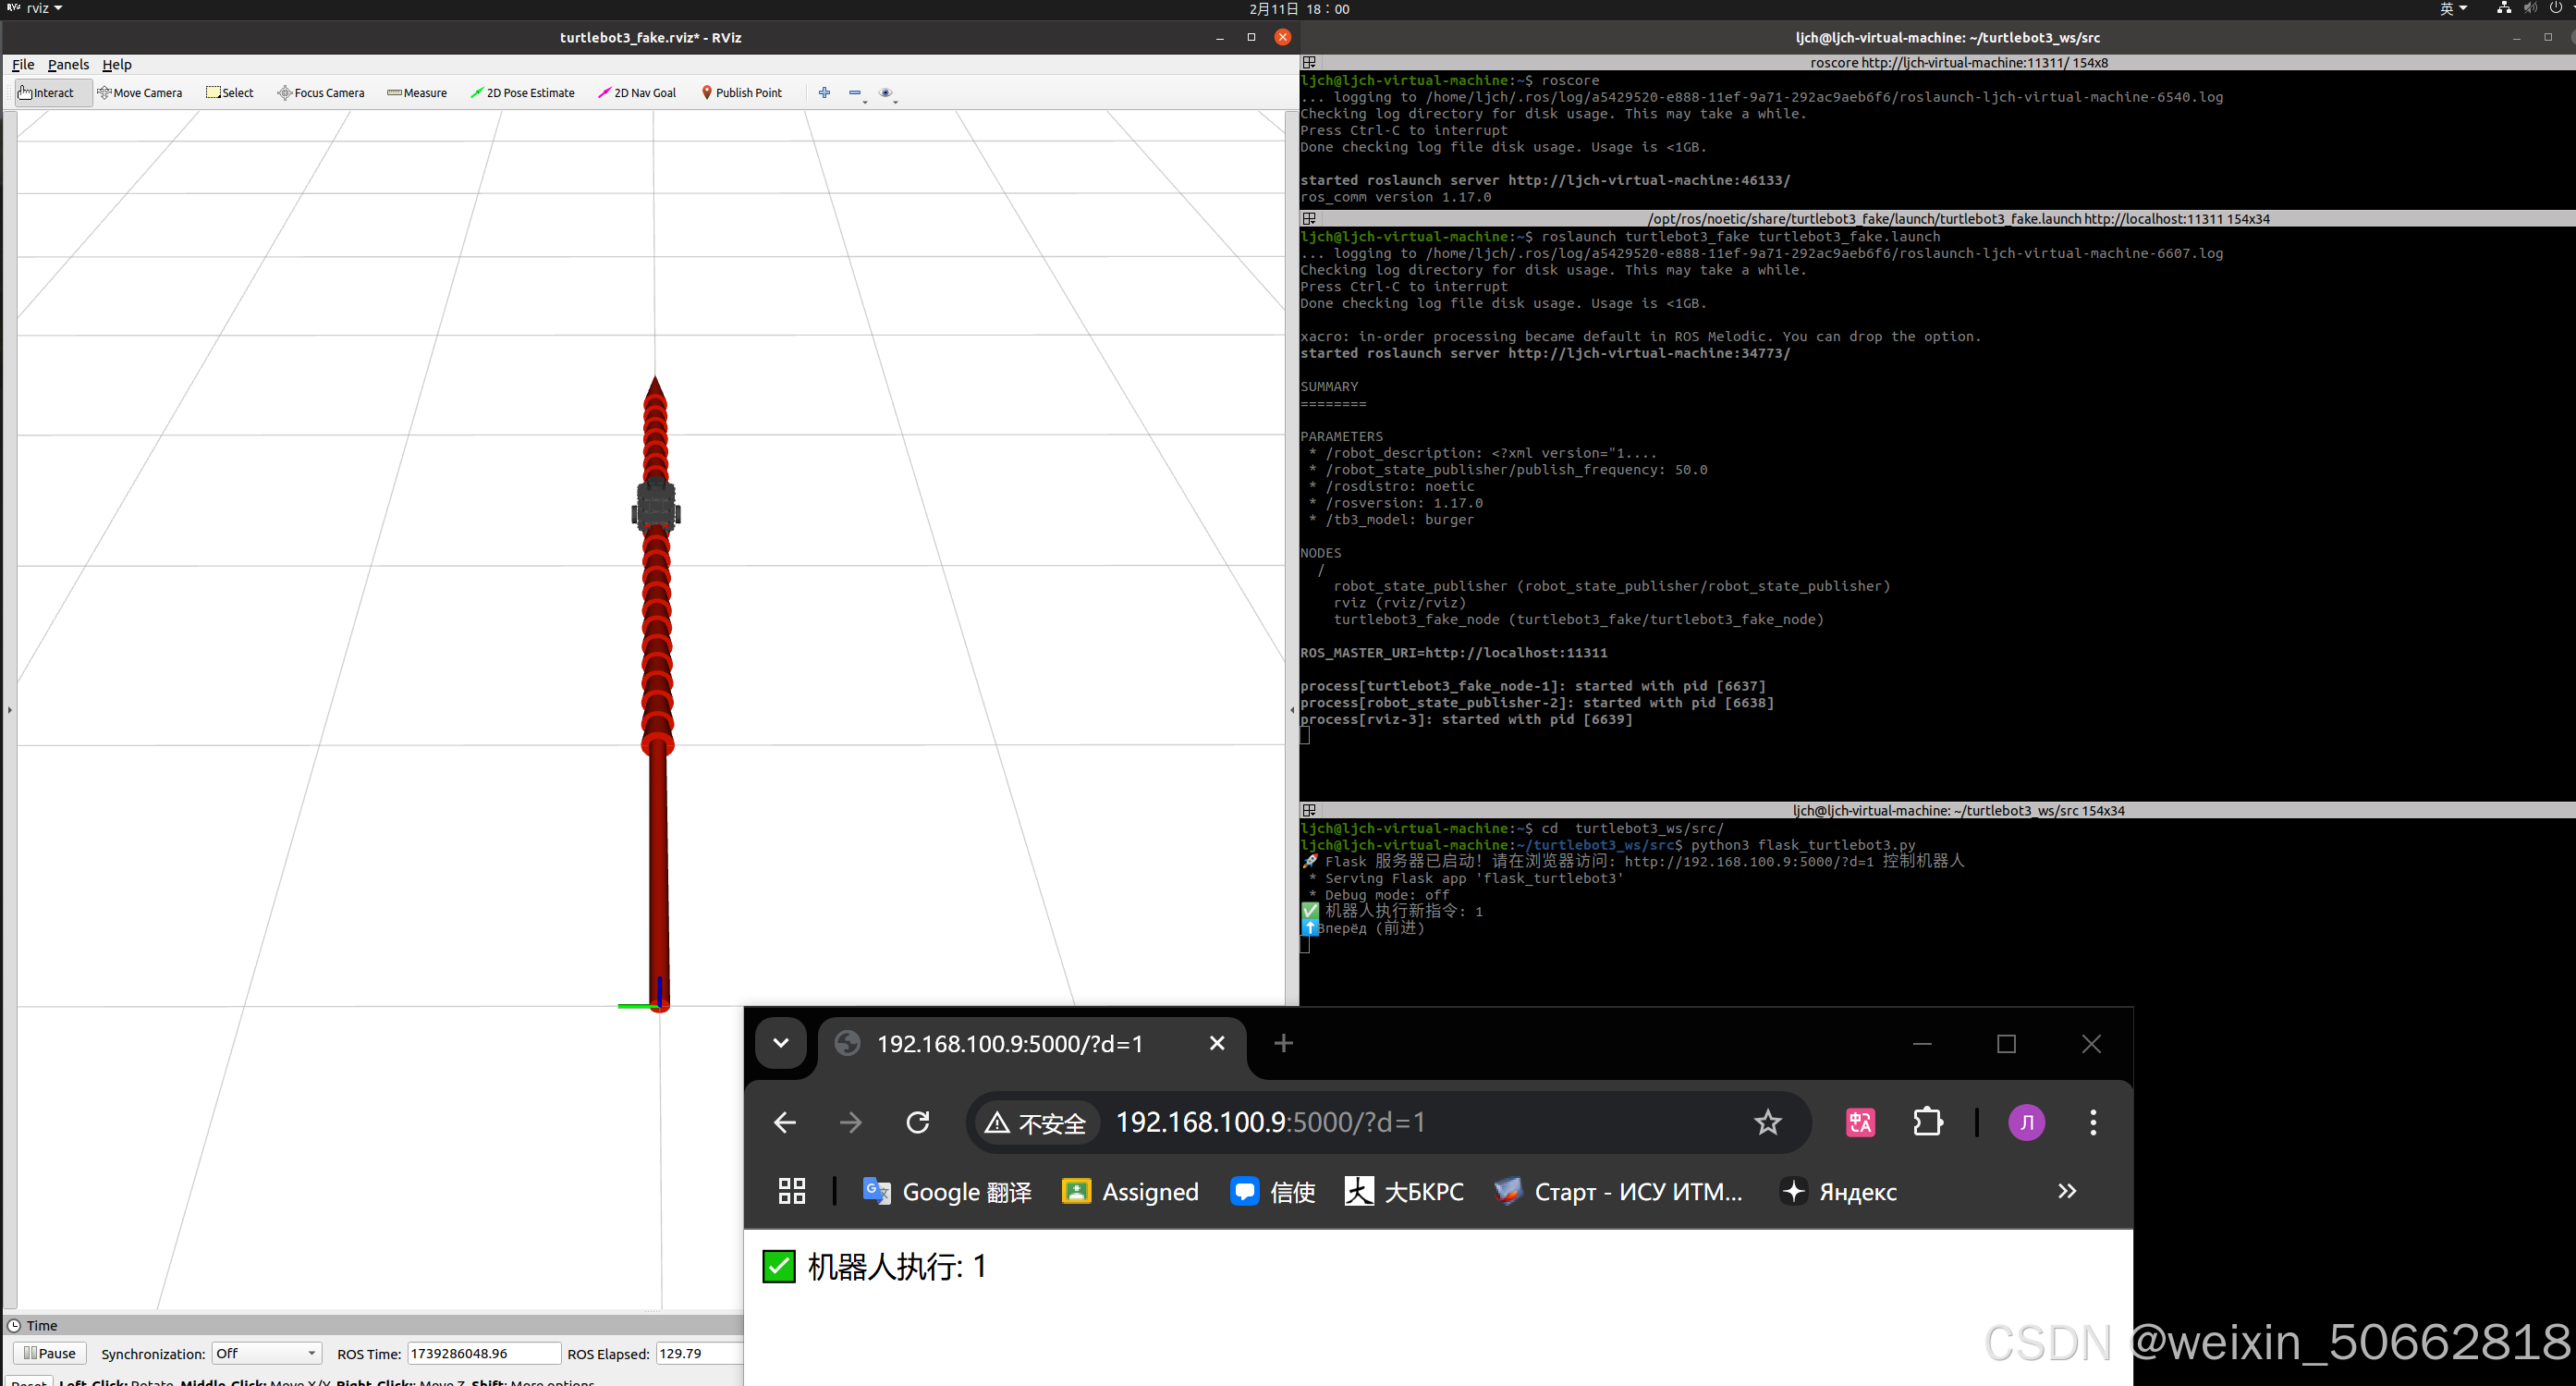
Task: Choose the 2D Pose Estimate tool
Action: click(x=522, y=93)
